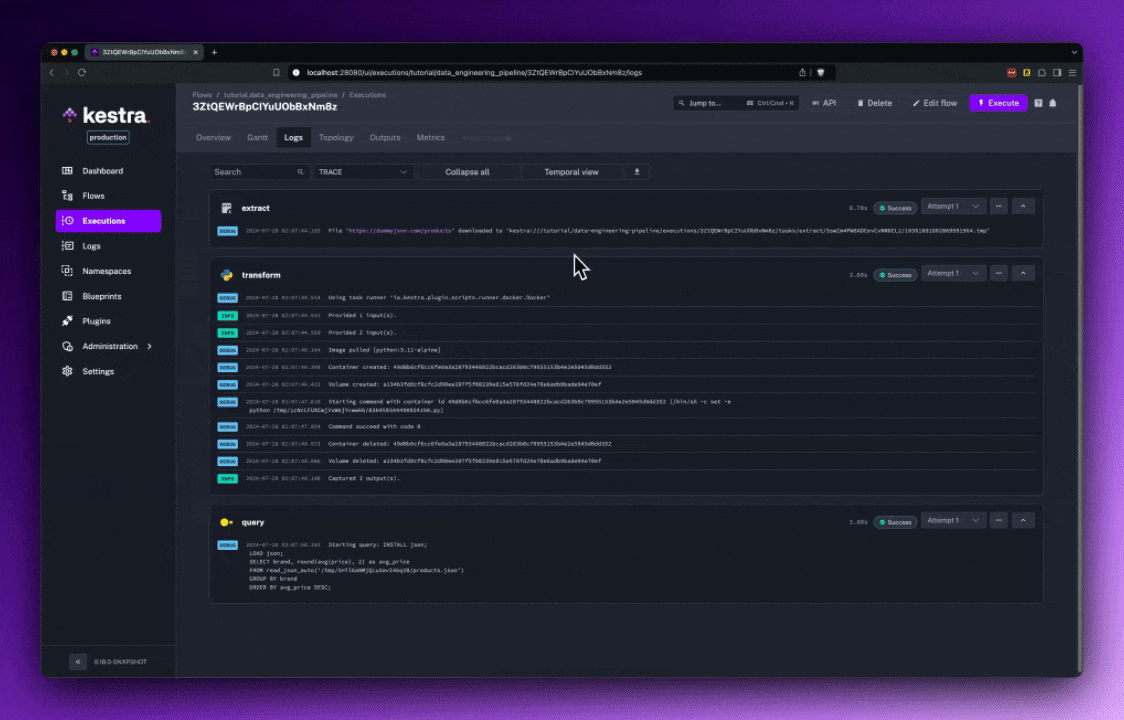
Task: Click the Flows icon in sidebar
Action: (x=68, y=196)
